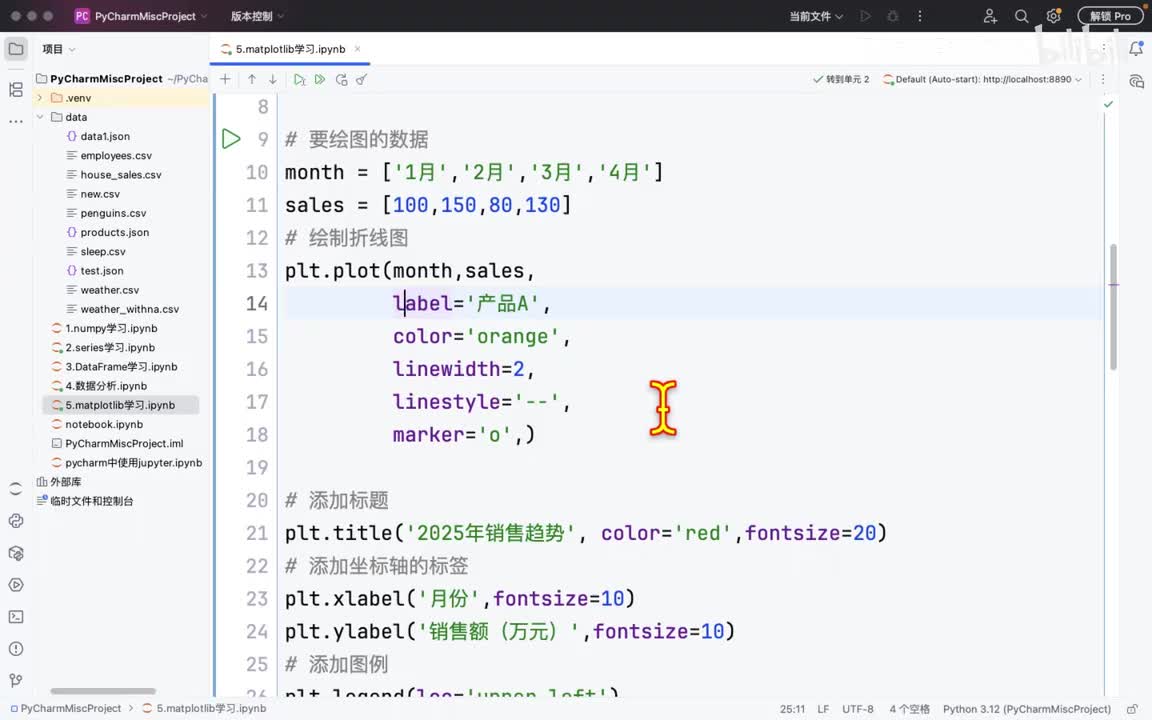Open PyCharmMiscProject project dropdown
This screenshot has height=720, width=1152.
point(142,16)
